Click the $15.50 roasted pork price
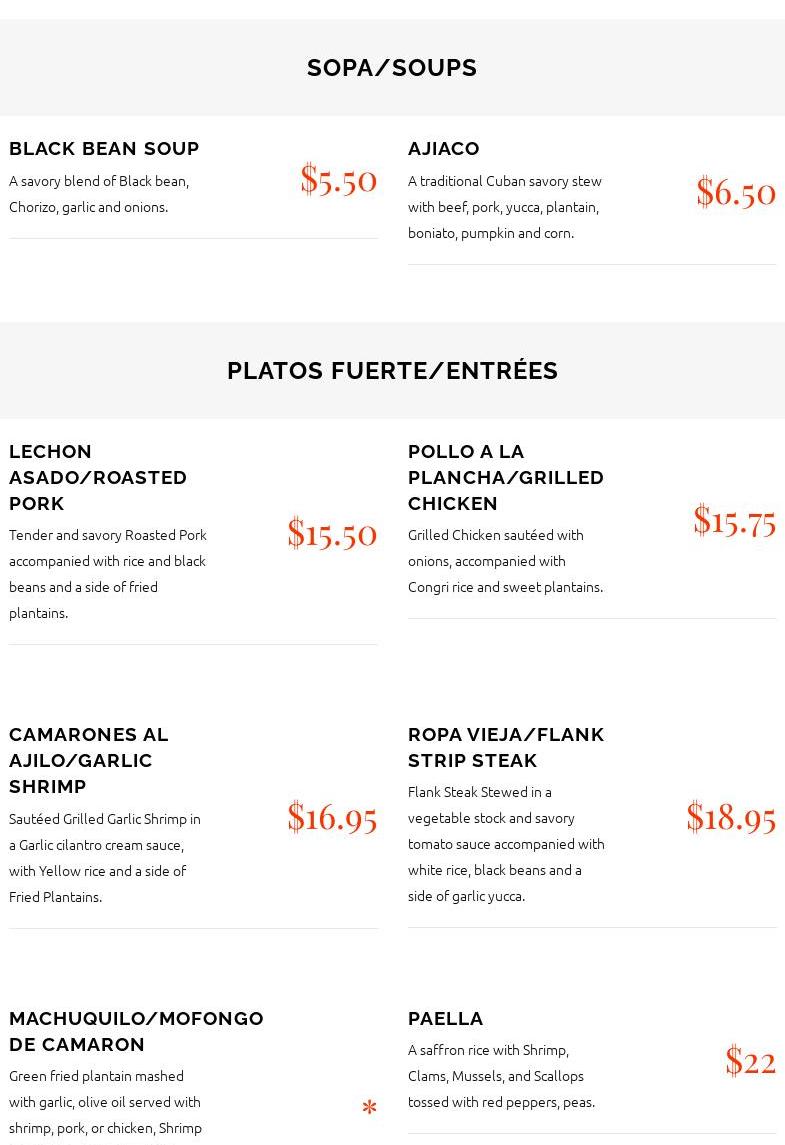 331,533
